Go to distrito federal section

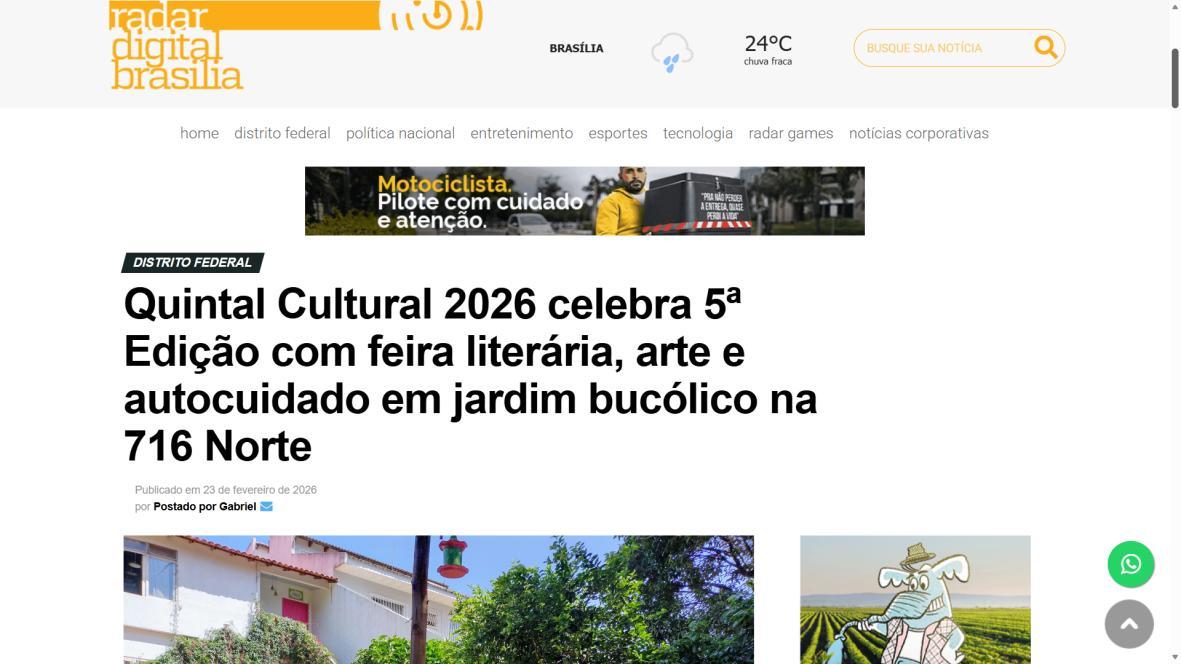tap(282, 133)
